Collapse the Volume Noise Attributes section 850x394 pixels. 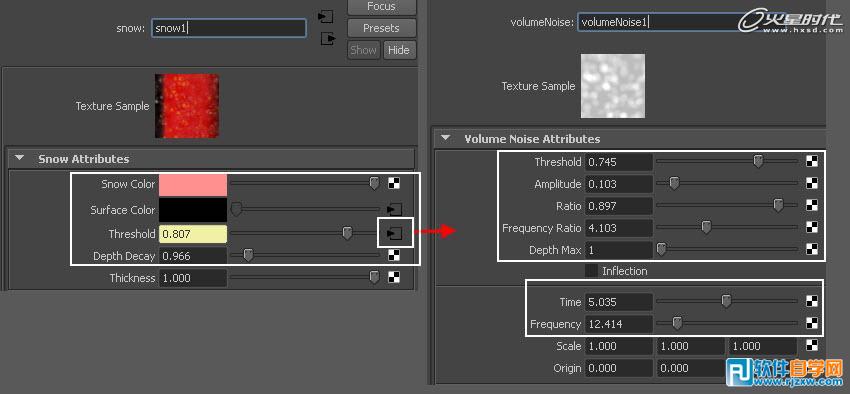pyautogui.click(x=446, y=138)
